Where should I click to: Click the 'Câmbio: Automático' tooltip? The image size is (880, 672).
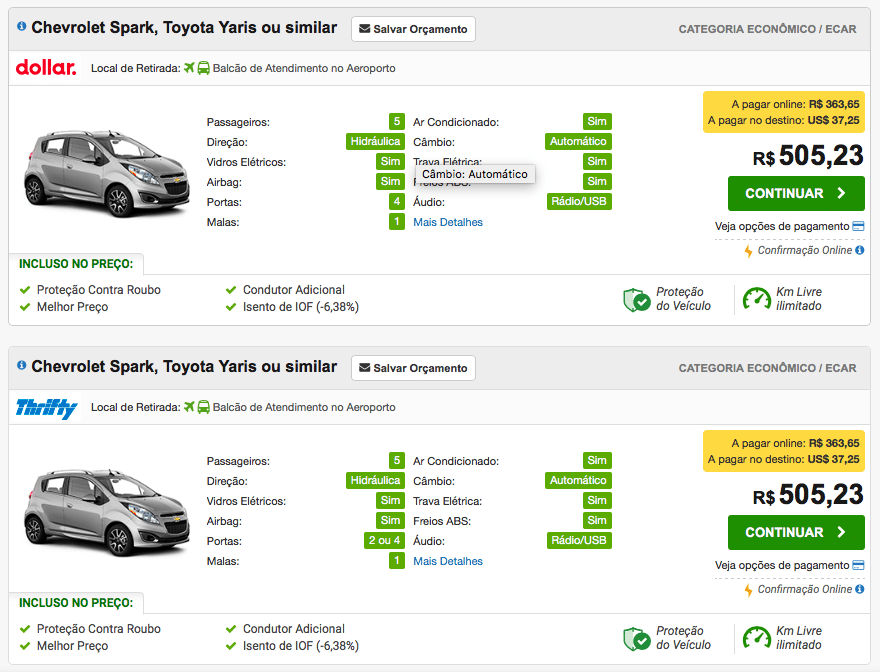tap(475, 174)
